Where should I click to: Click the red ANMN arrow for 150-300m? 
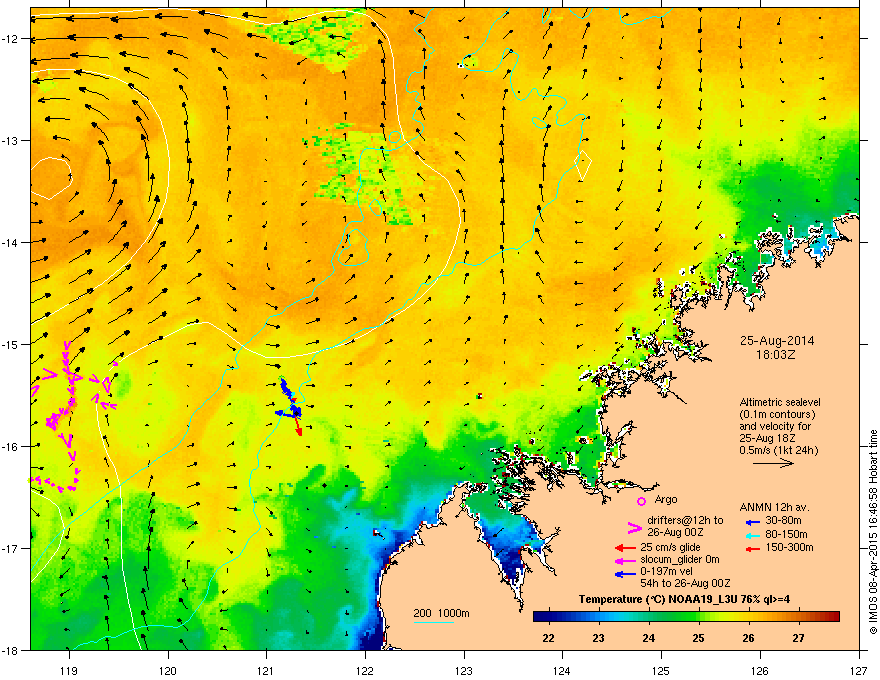click(753, 548)
